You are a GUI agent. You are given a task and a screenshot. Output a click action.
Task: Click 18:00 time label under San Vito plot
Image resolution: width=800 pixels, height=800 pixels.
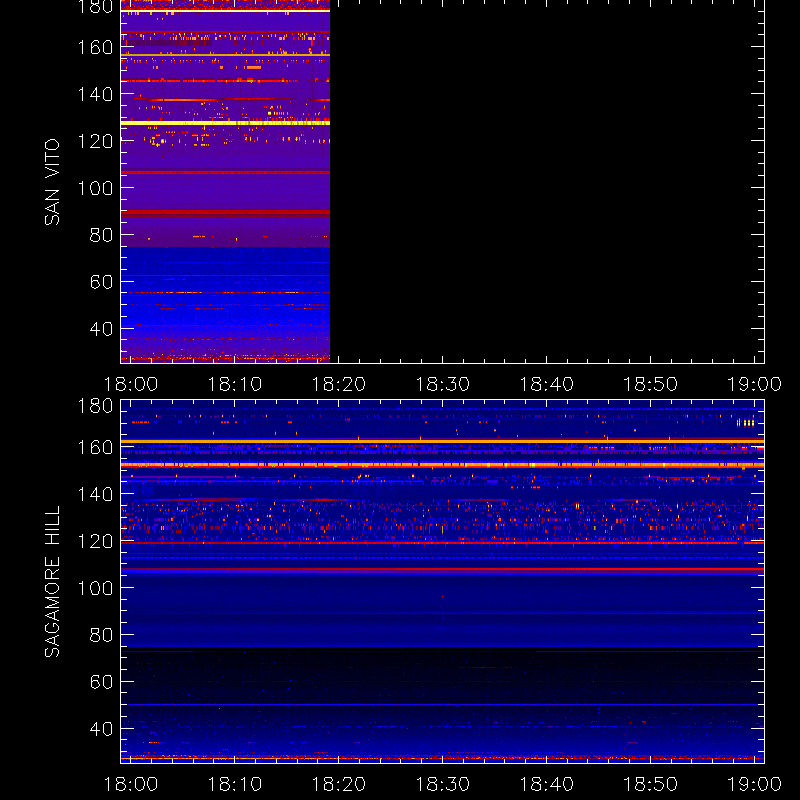(x=131, y=384)
